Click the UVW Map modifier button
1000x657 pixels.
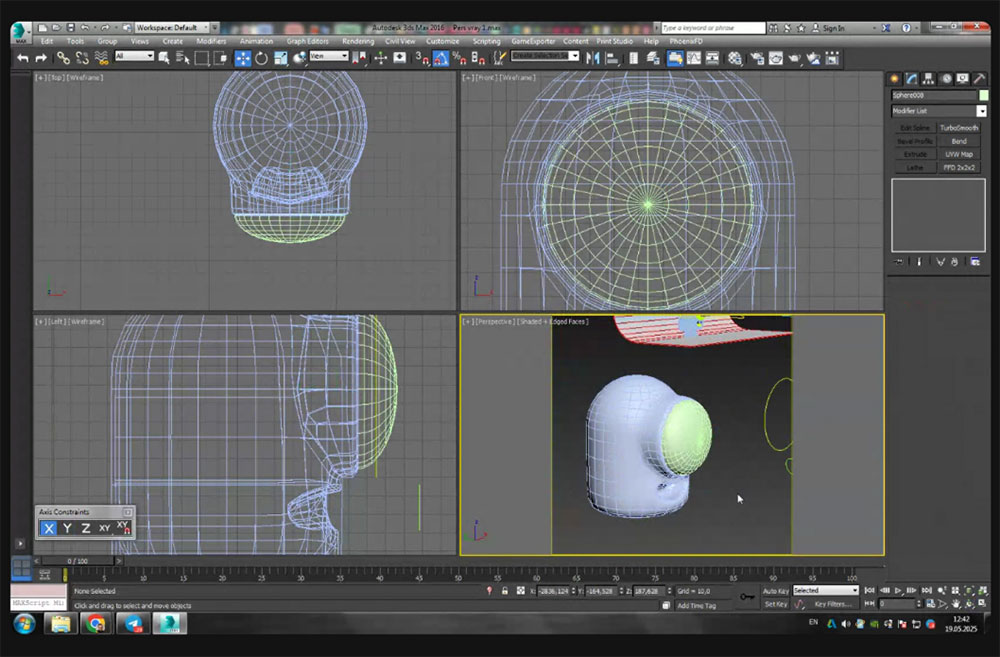(x=959, y=154)
